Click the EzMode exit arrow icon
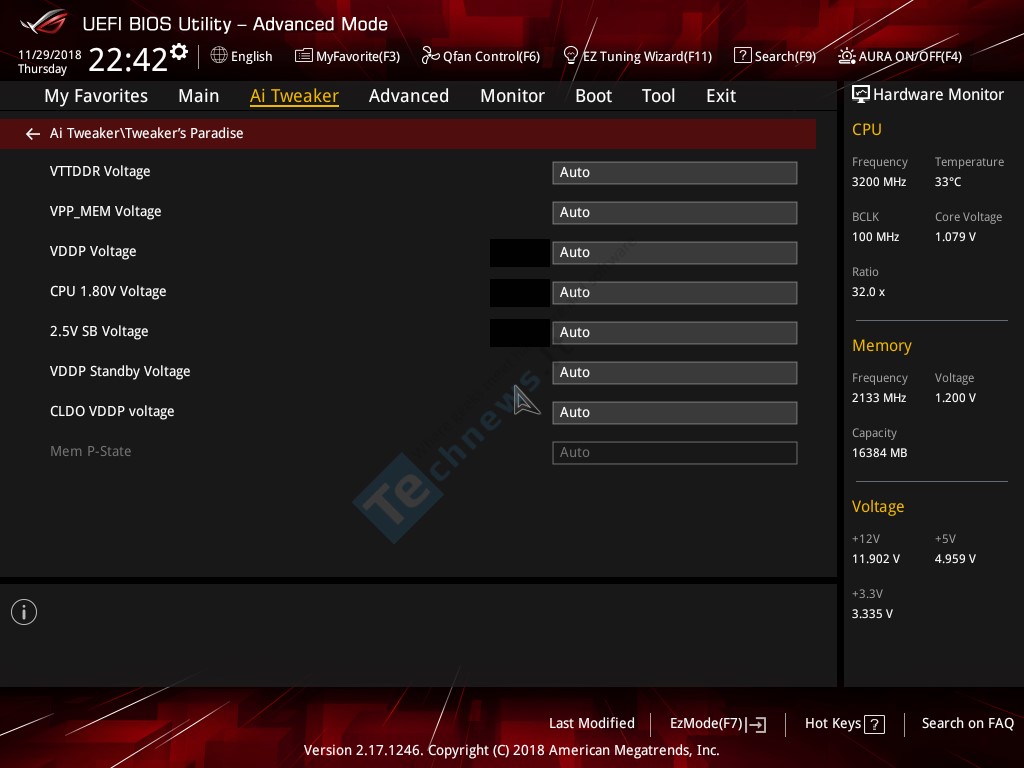This screenshot has height=768, width=1024. (756, 724)
